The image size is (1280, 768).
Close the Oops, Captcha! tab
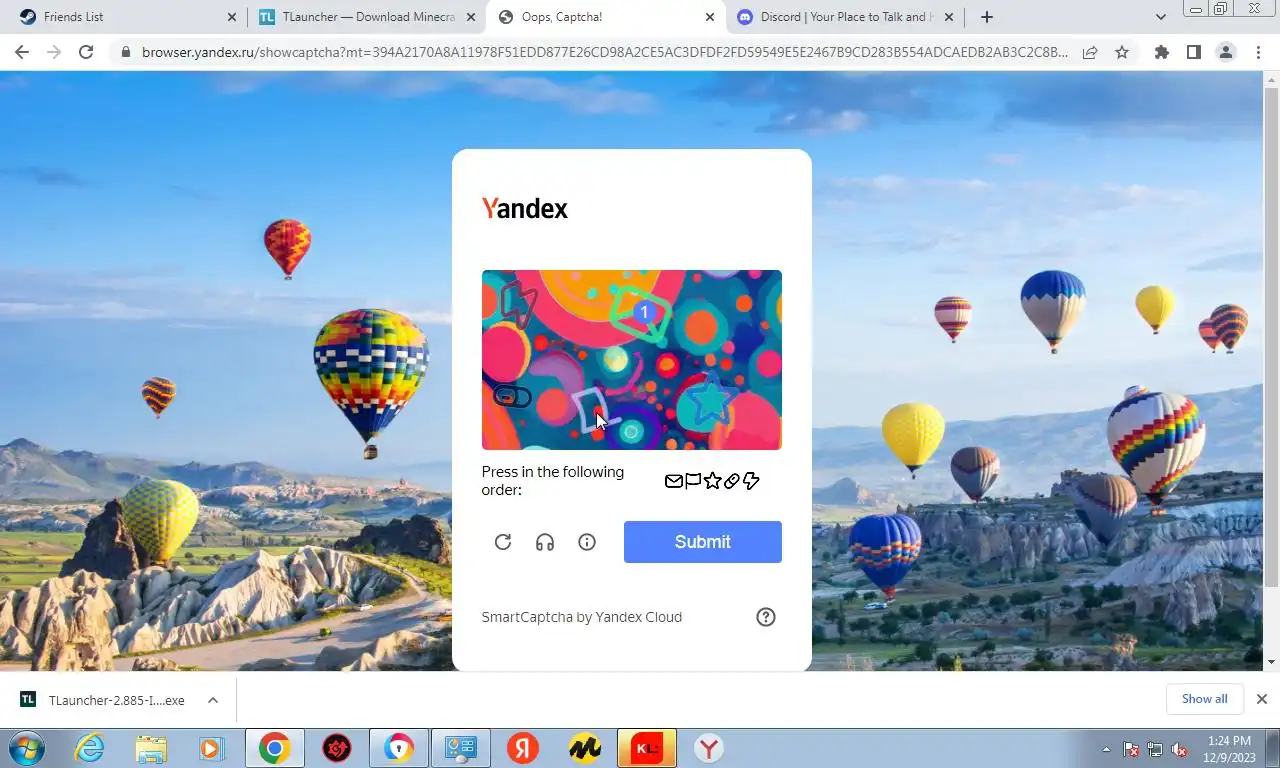[x=710, y=17]
